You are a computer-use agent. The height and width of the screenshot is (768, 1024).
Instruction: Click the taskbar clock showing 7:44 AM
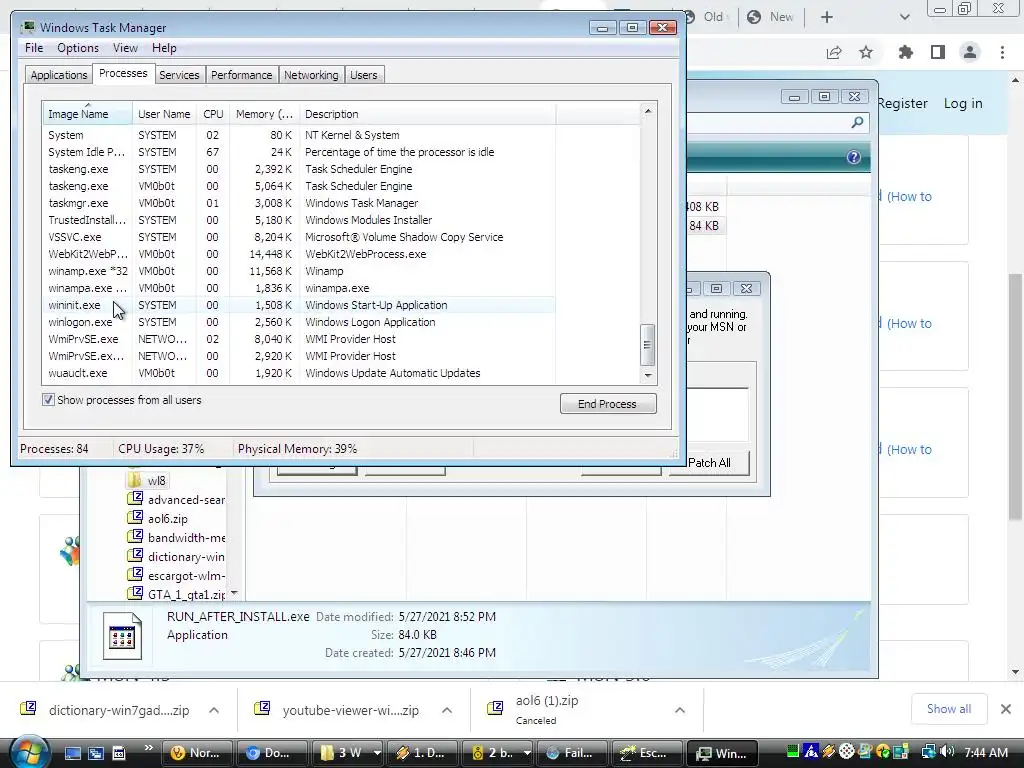(x=985, y=752)
